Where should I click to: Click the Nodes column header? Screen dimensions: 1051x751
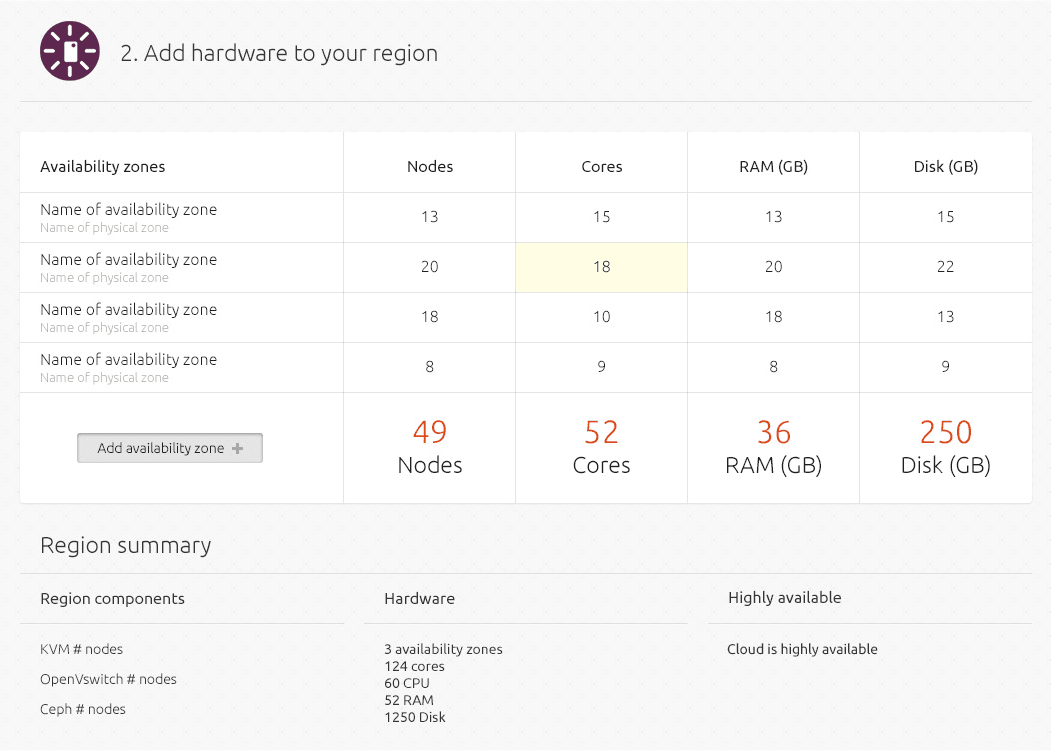[x=430, y=167]
